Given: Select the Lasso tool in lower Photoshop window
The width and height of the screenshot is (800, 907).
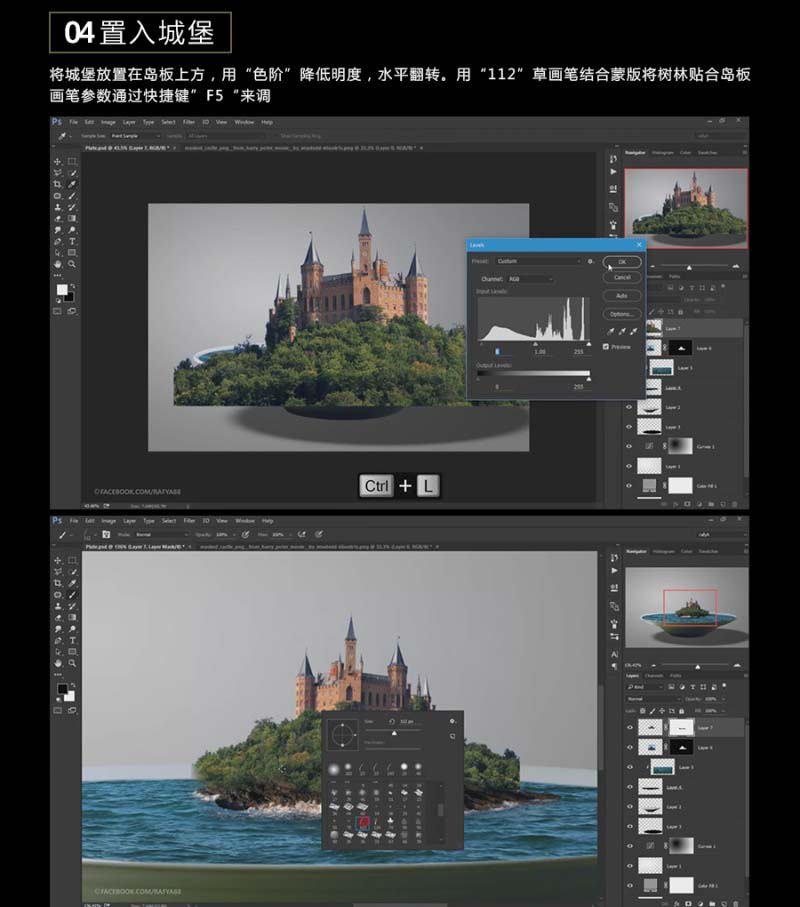Looking at the screenshot, I should click(57, 572).
